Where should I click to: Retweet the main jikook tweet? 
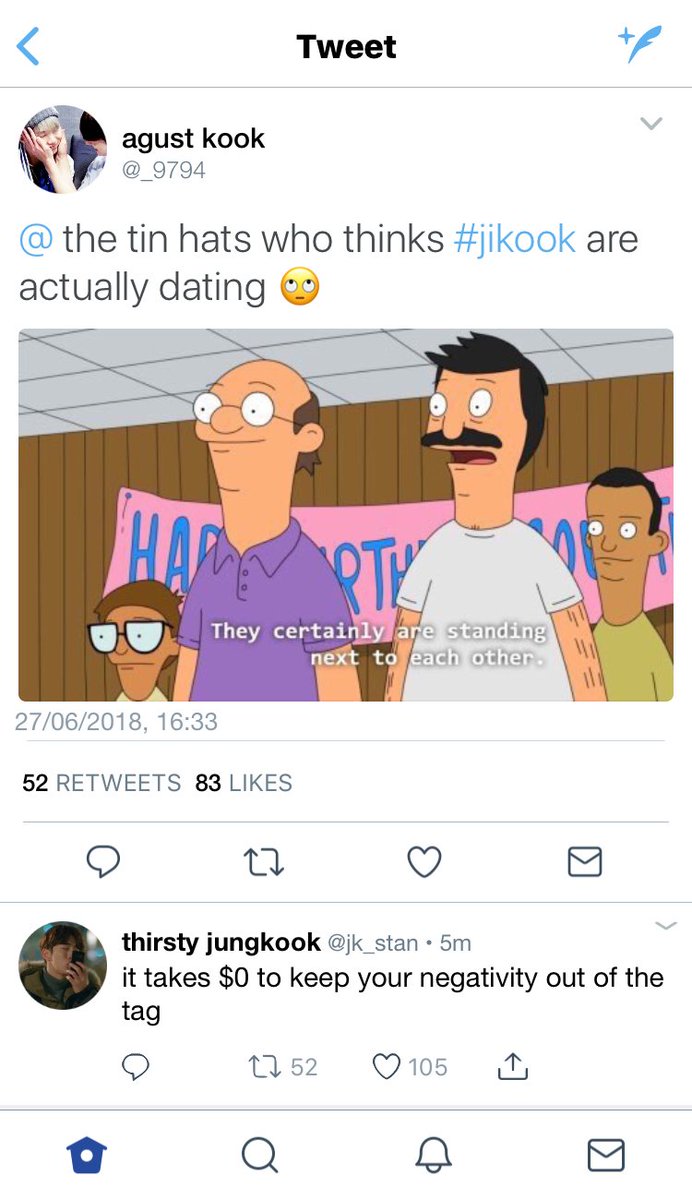tap(264, 861)
